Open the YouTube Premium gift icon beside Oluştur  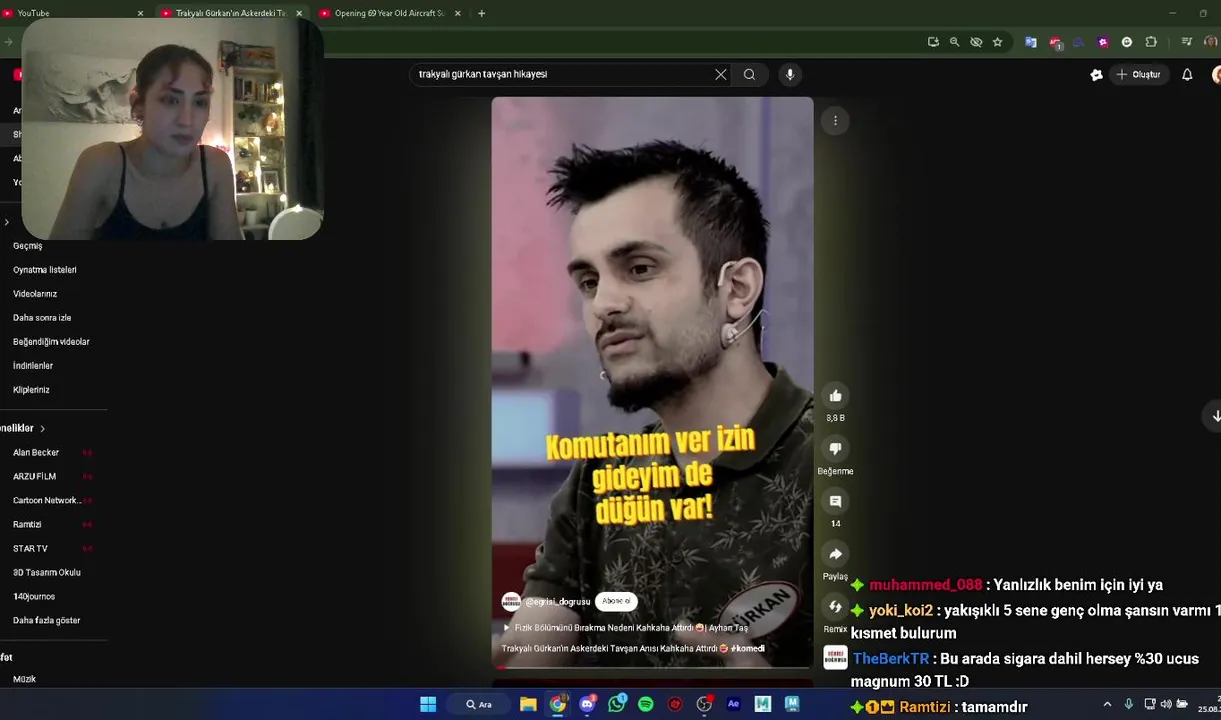click(x=1096, y=75)
